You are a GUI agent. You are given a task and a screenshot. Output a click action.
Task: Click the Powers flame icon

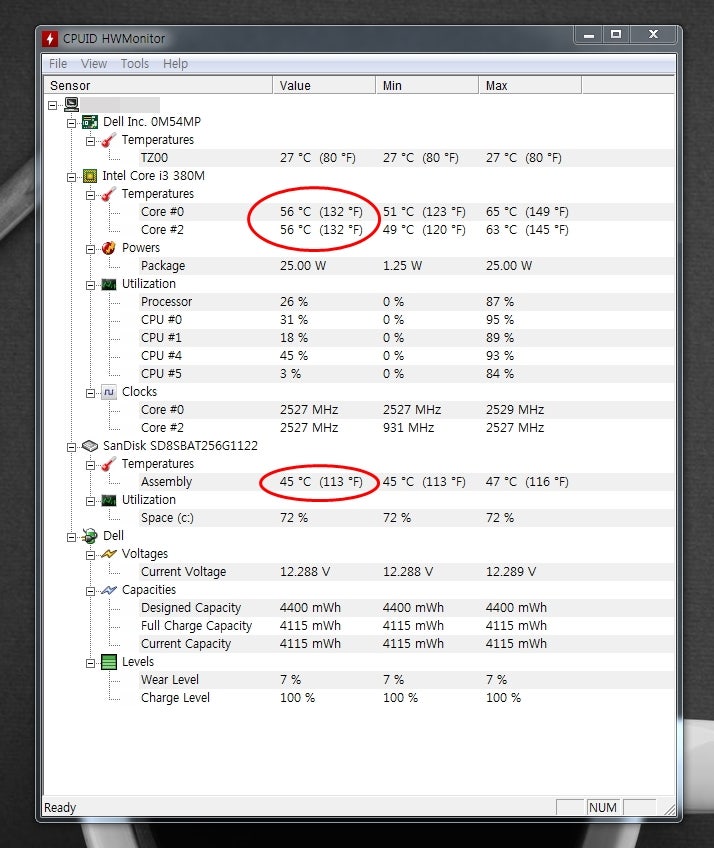109,248
